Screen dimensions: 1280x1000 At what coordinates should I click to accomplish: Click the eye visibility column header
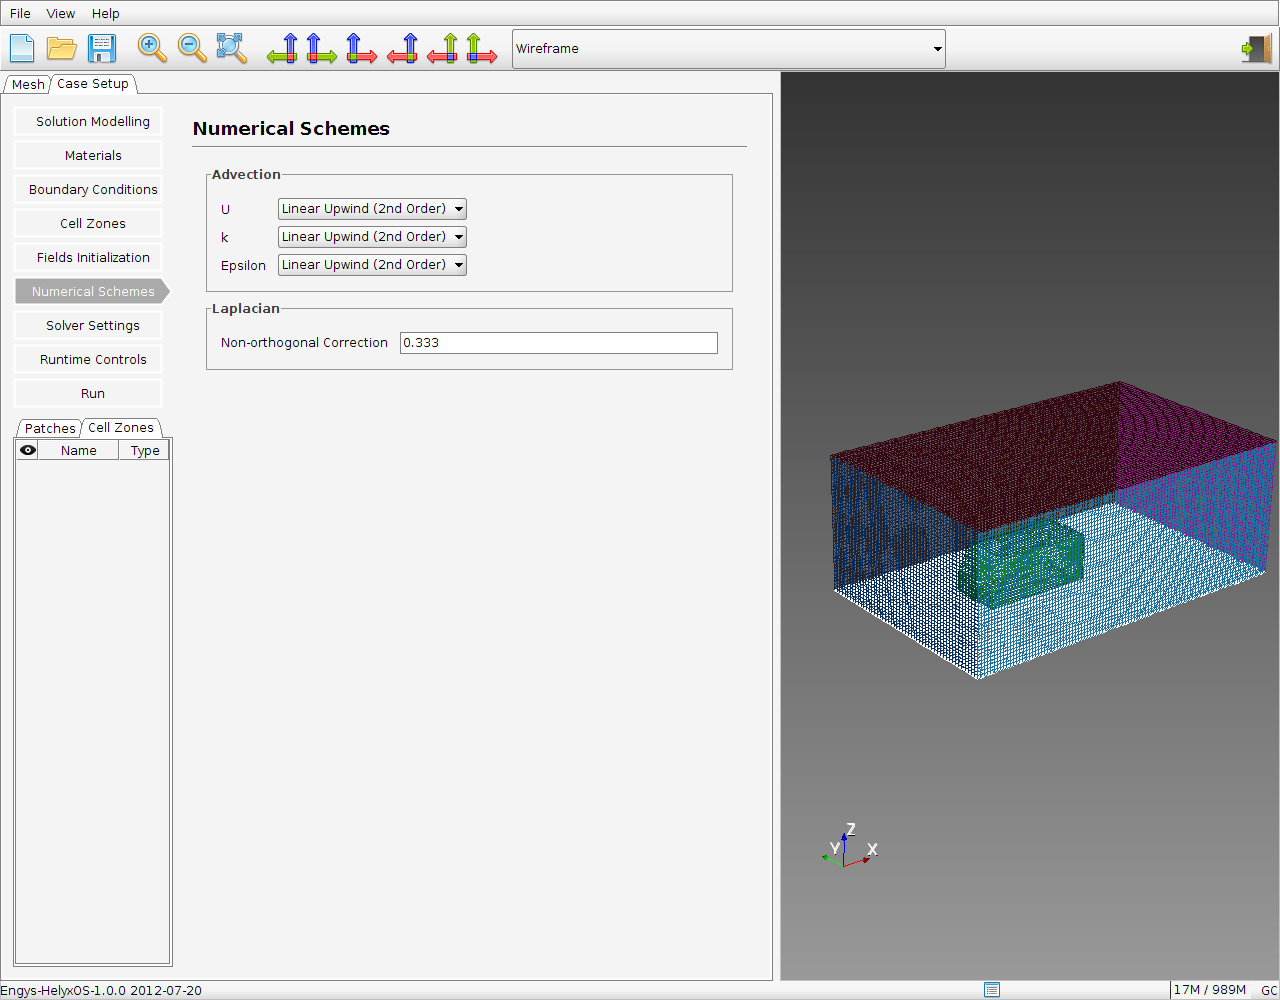28,450
